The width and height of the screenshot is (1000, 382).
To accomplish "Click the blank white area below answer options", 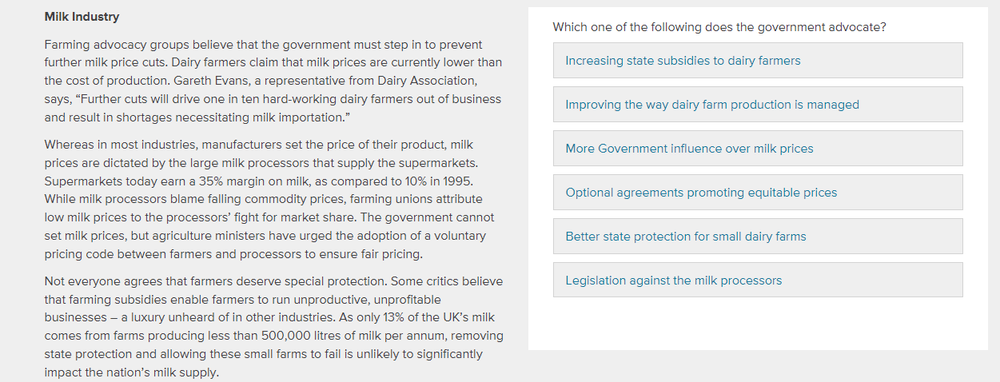I will (758, 324).
